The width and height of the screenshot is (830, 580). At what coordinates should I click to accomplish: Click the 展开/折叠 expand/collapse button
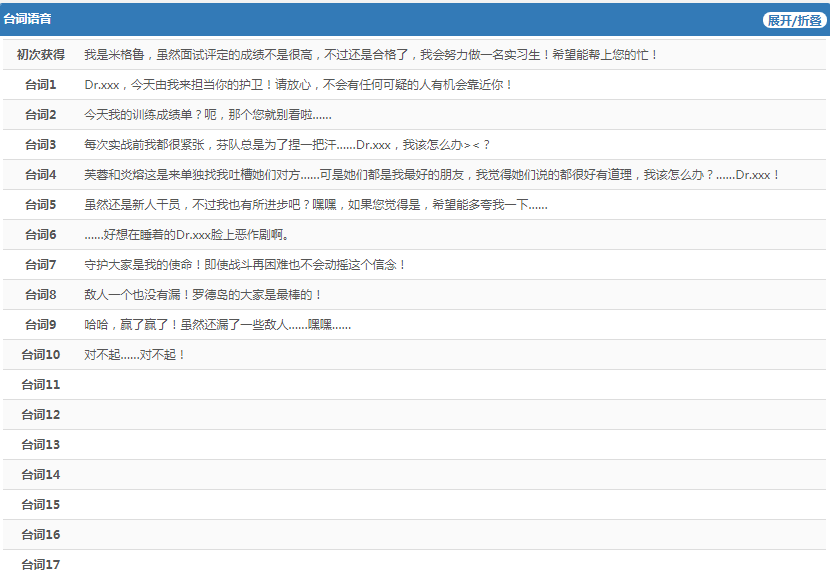pyautogui.click(x=795, y=20)
